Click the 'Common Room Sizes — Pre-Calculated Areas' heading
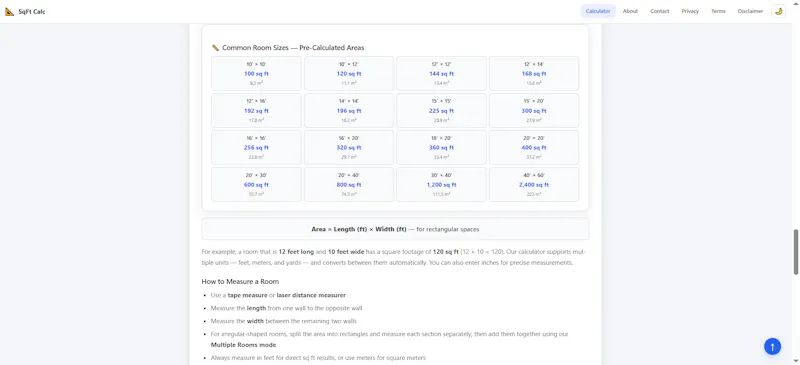Viewport: 800px width, 365px height. point(293,48)
